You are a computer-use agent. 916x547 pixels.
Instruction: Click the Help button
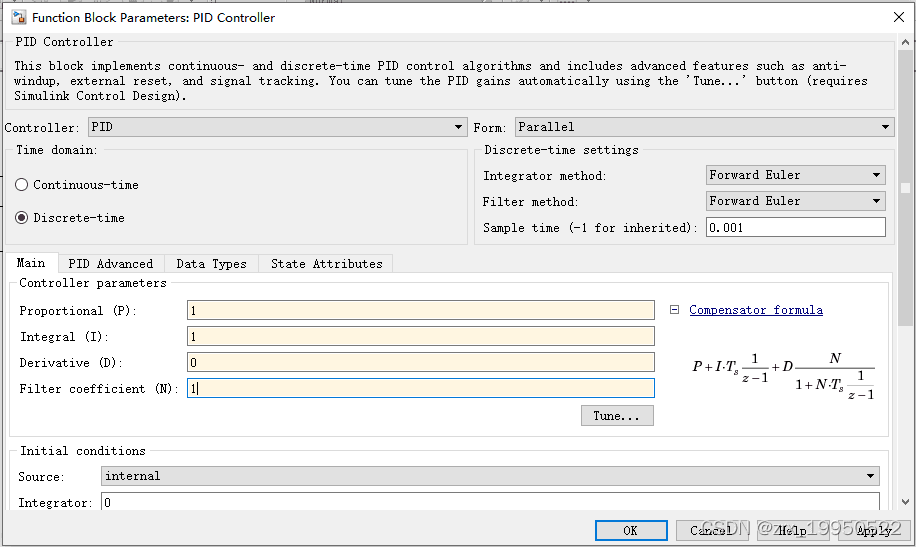pyautogui.click(x=792, y=530)
